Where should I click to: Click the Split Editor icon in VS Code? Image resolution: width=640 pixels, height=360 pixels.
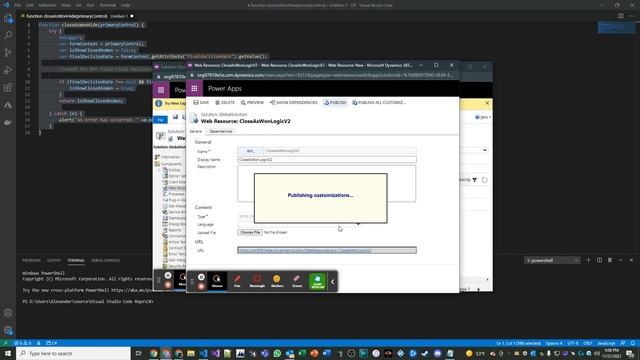(620, 16)
